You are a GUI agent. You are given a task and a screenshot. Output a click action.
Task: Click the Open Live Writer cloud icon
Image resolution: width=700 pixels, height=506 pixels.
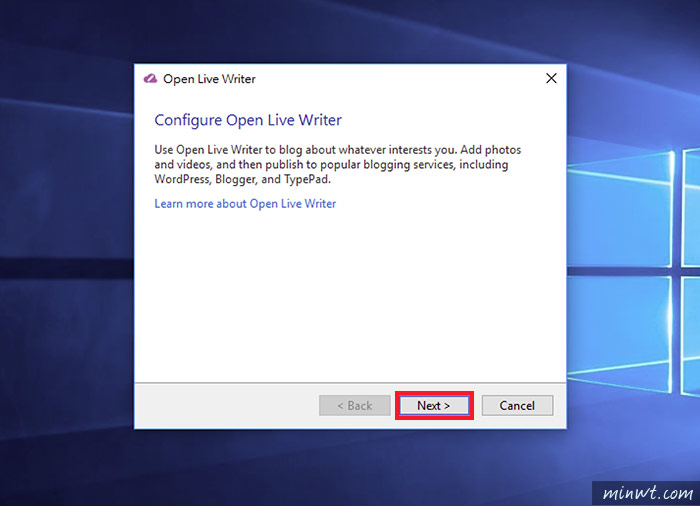coord(150,79)
